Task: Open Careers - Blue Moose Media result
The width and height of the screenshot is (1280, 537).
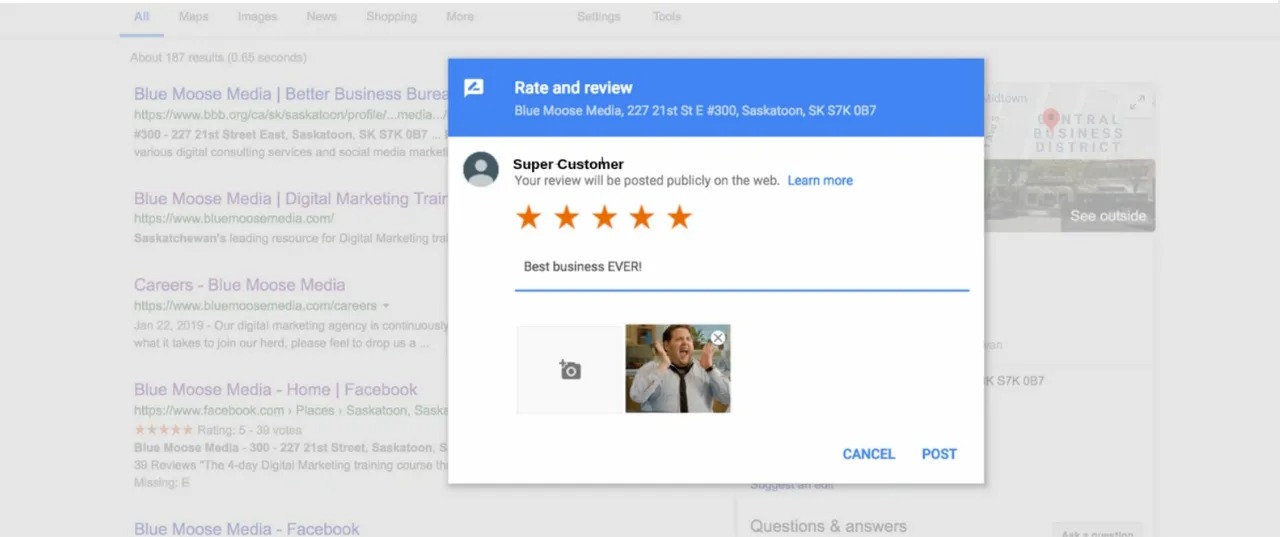Action: pyautogui.click(x=239, y=285)
